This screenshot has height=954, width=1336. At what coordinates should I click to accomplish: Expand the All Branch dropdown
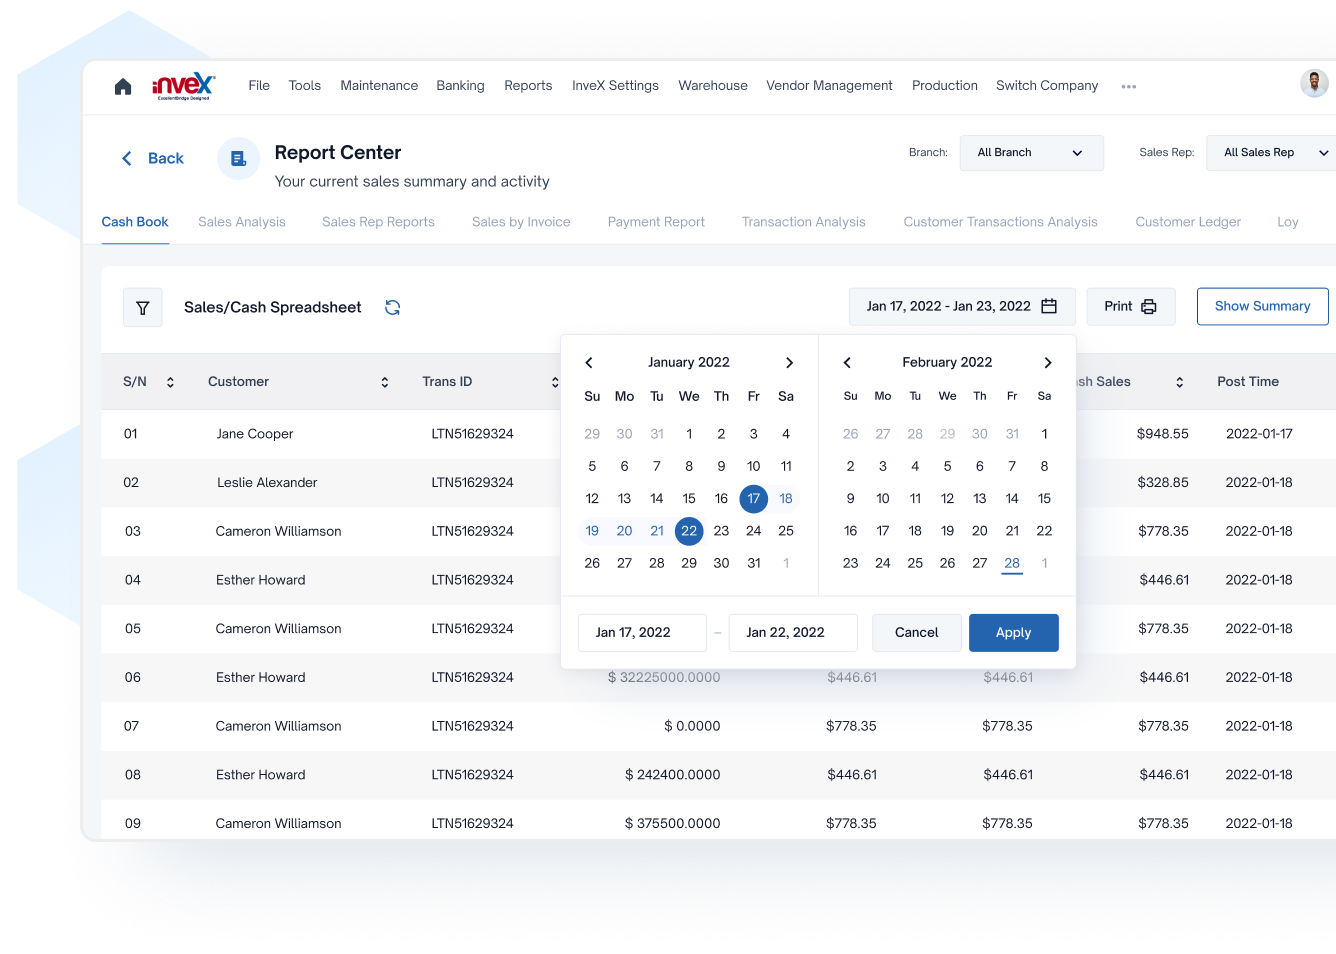[1031, 153]
